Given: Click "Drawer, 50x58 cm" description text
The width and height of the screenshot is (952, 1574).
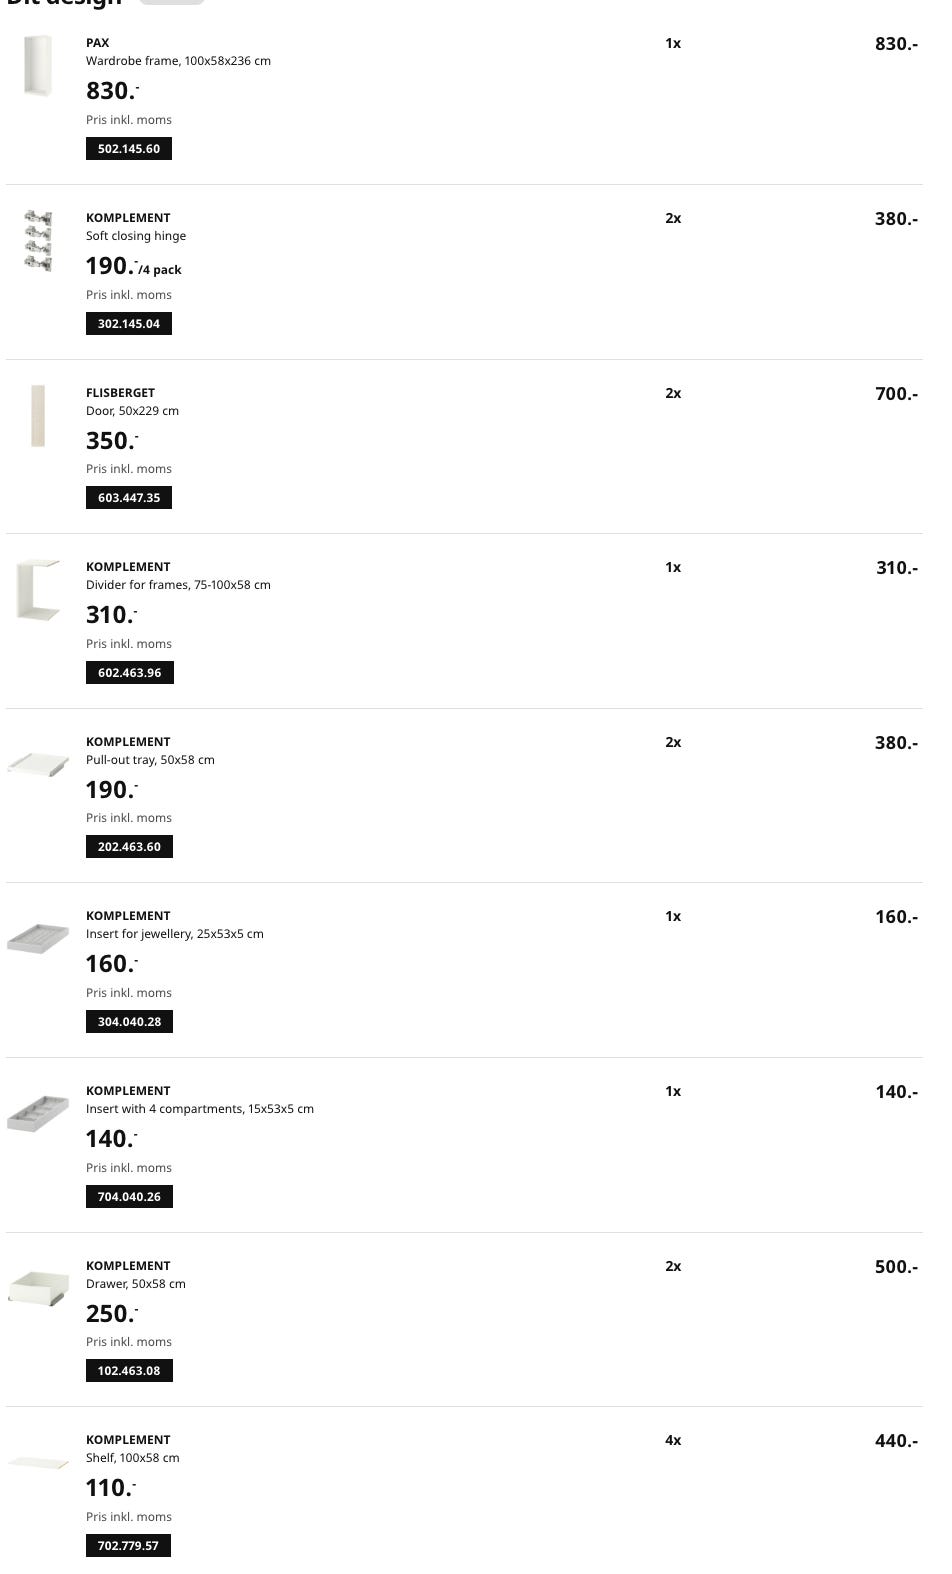Looking at the screenshot, I should point(136,1284).
